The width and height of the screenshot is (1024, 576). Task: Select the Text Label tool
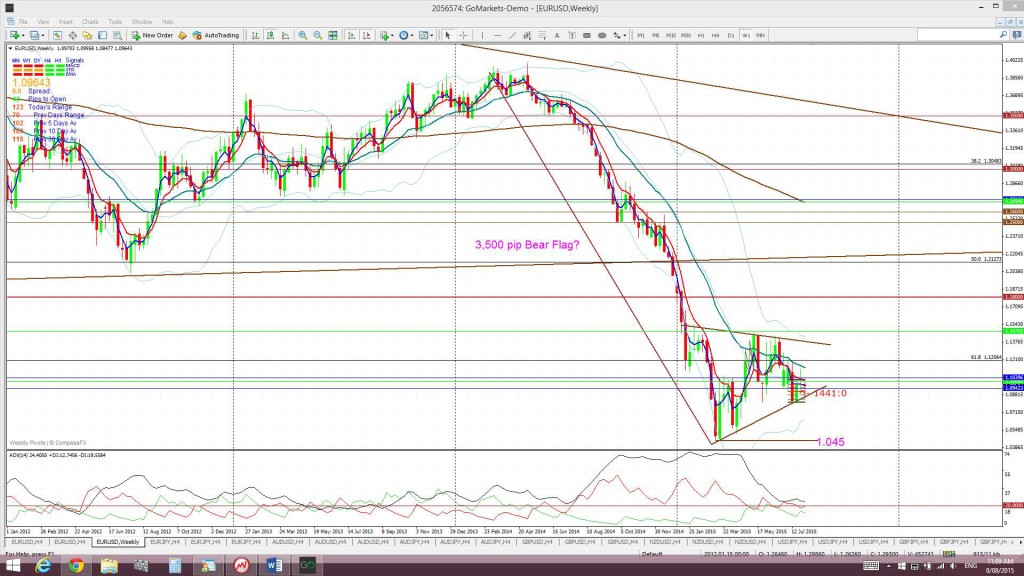pos(572,35)
